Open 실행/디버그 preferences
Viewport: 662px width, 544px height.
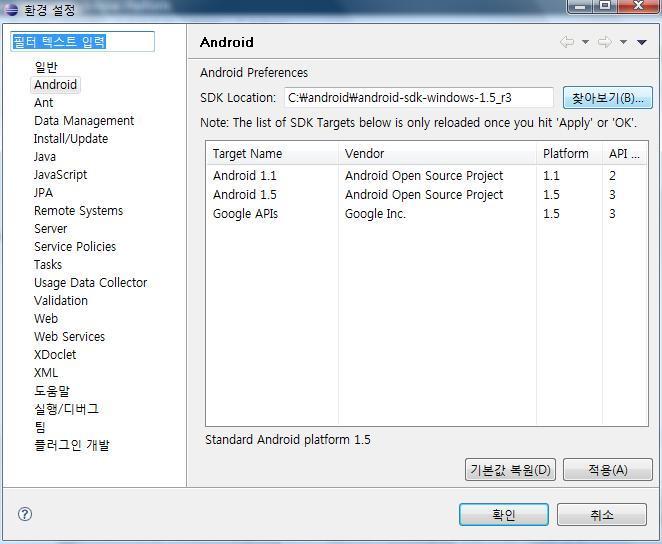point(67,409)
